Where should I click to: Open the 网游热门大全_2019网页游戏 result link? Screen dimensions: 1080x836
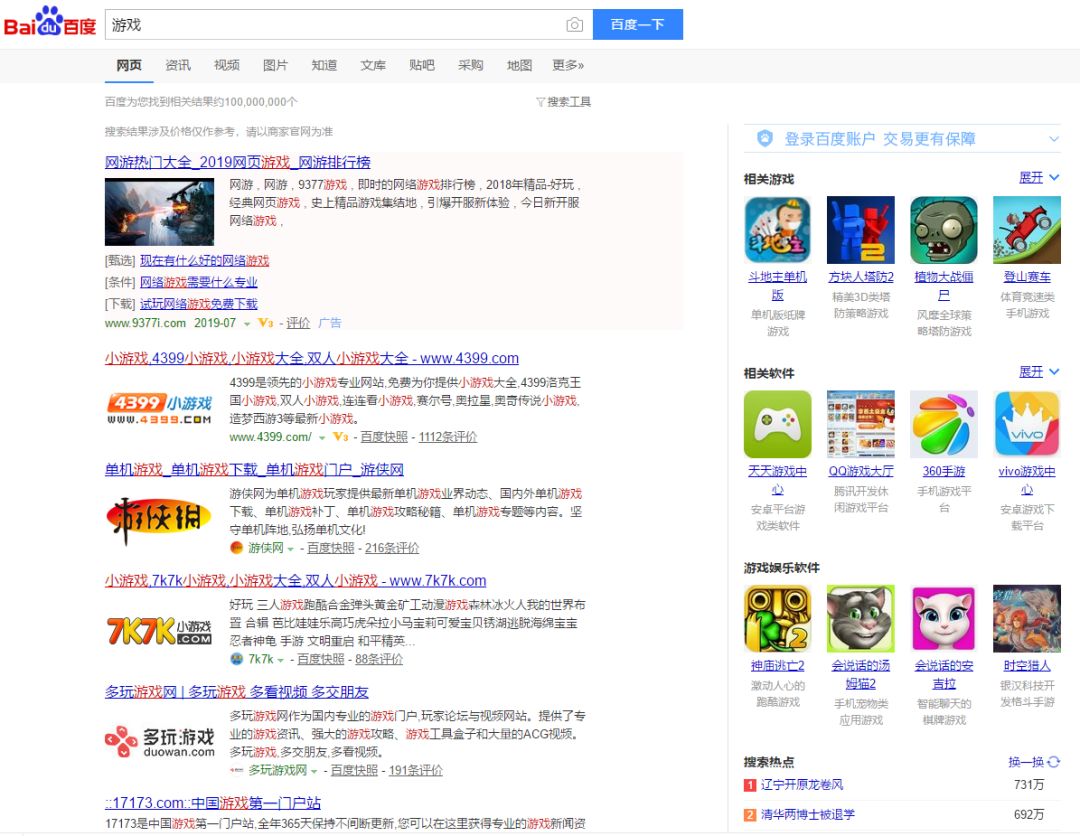pyautogui.click(x=238, y=162)
